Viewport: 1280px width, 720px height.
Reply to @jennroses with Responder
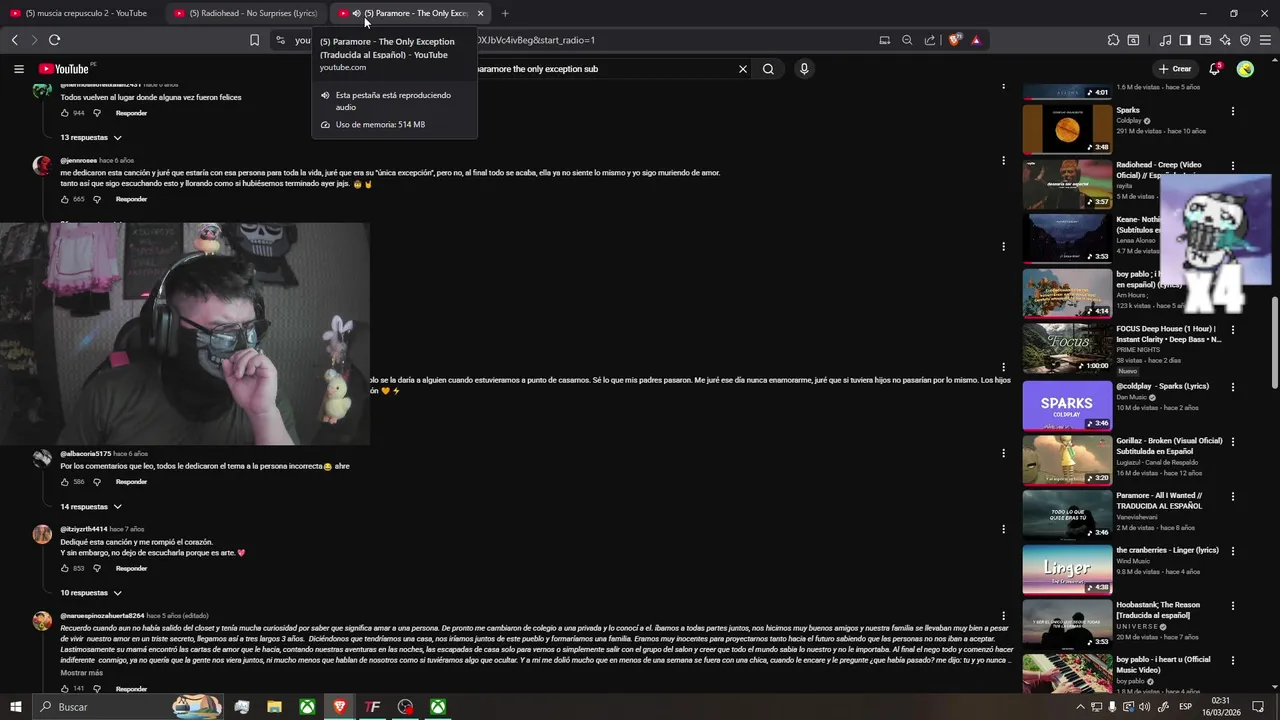point(131,199)
